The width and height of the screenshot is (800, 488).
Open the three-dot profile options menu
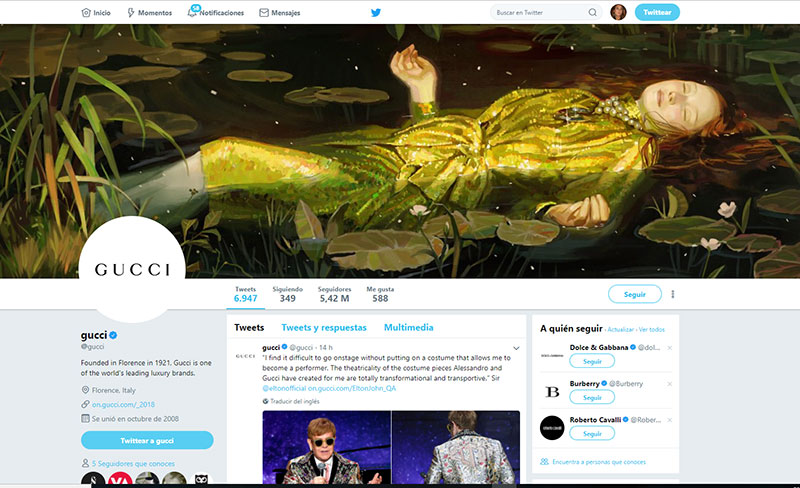pyautogui.click(x=673, y=294)
